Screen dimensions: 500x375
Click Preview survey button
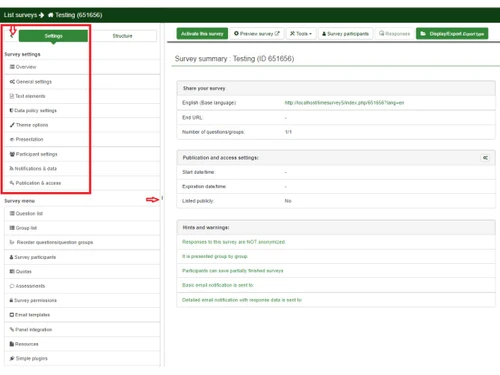click(257, 34)
